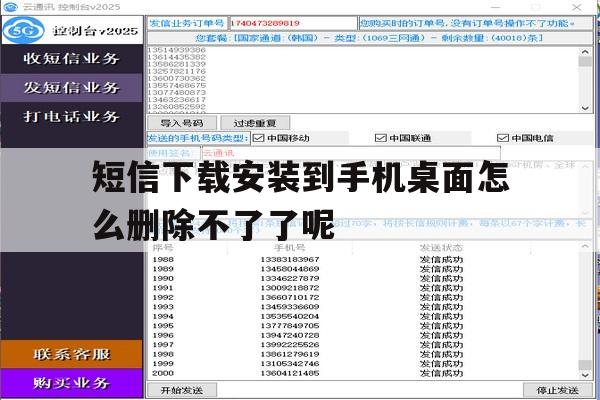
Task: Click the 导入号码 button
Action: point(182,123)
